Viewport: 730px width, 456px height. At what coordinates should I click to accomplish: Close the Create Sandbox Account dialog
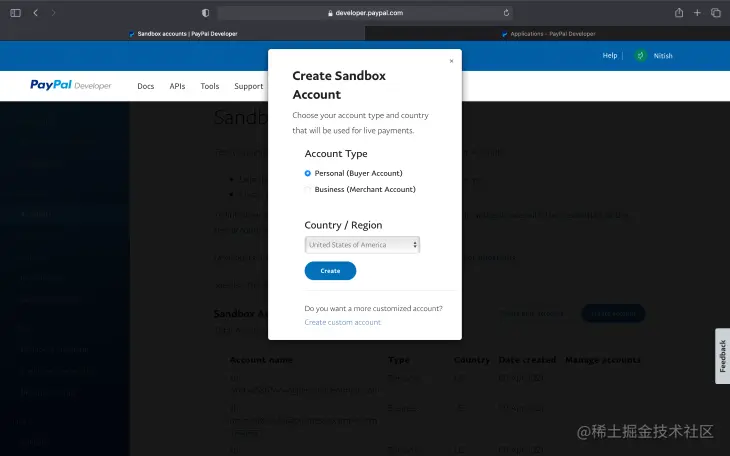pos(451,61)
